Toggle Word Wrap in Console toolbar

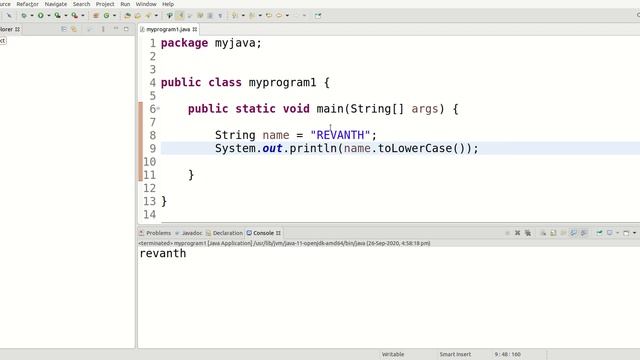point(563,233)
